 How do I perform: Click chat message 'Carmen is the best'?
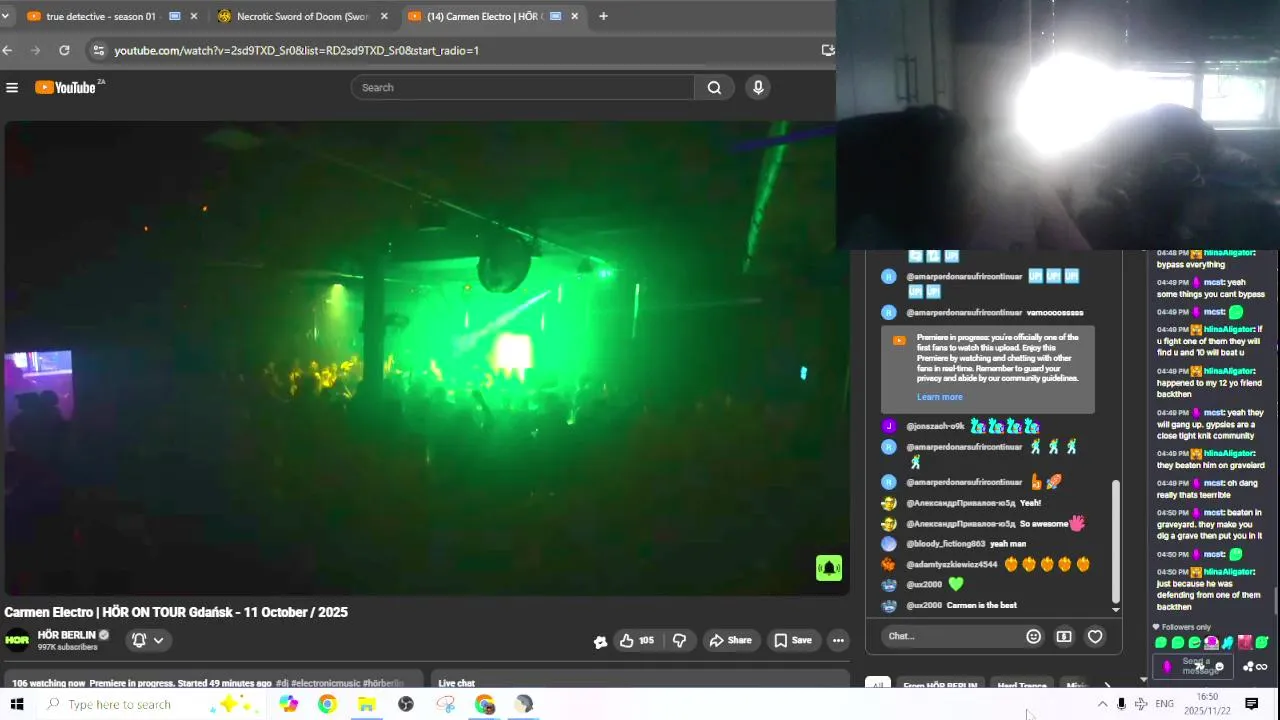click(981, 605)
